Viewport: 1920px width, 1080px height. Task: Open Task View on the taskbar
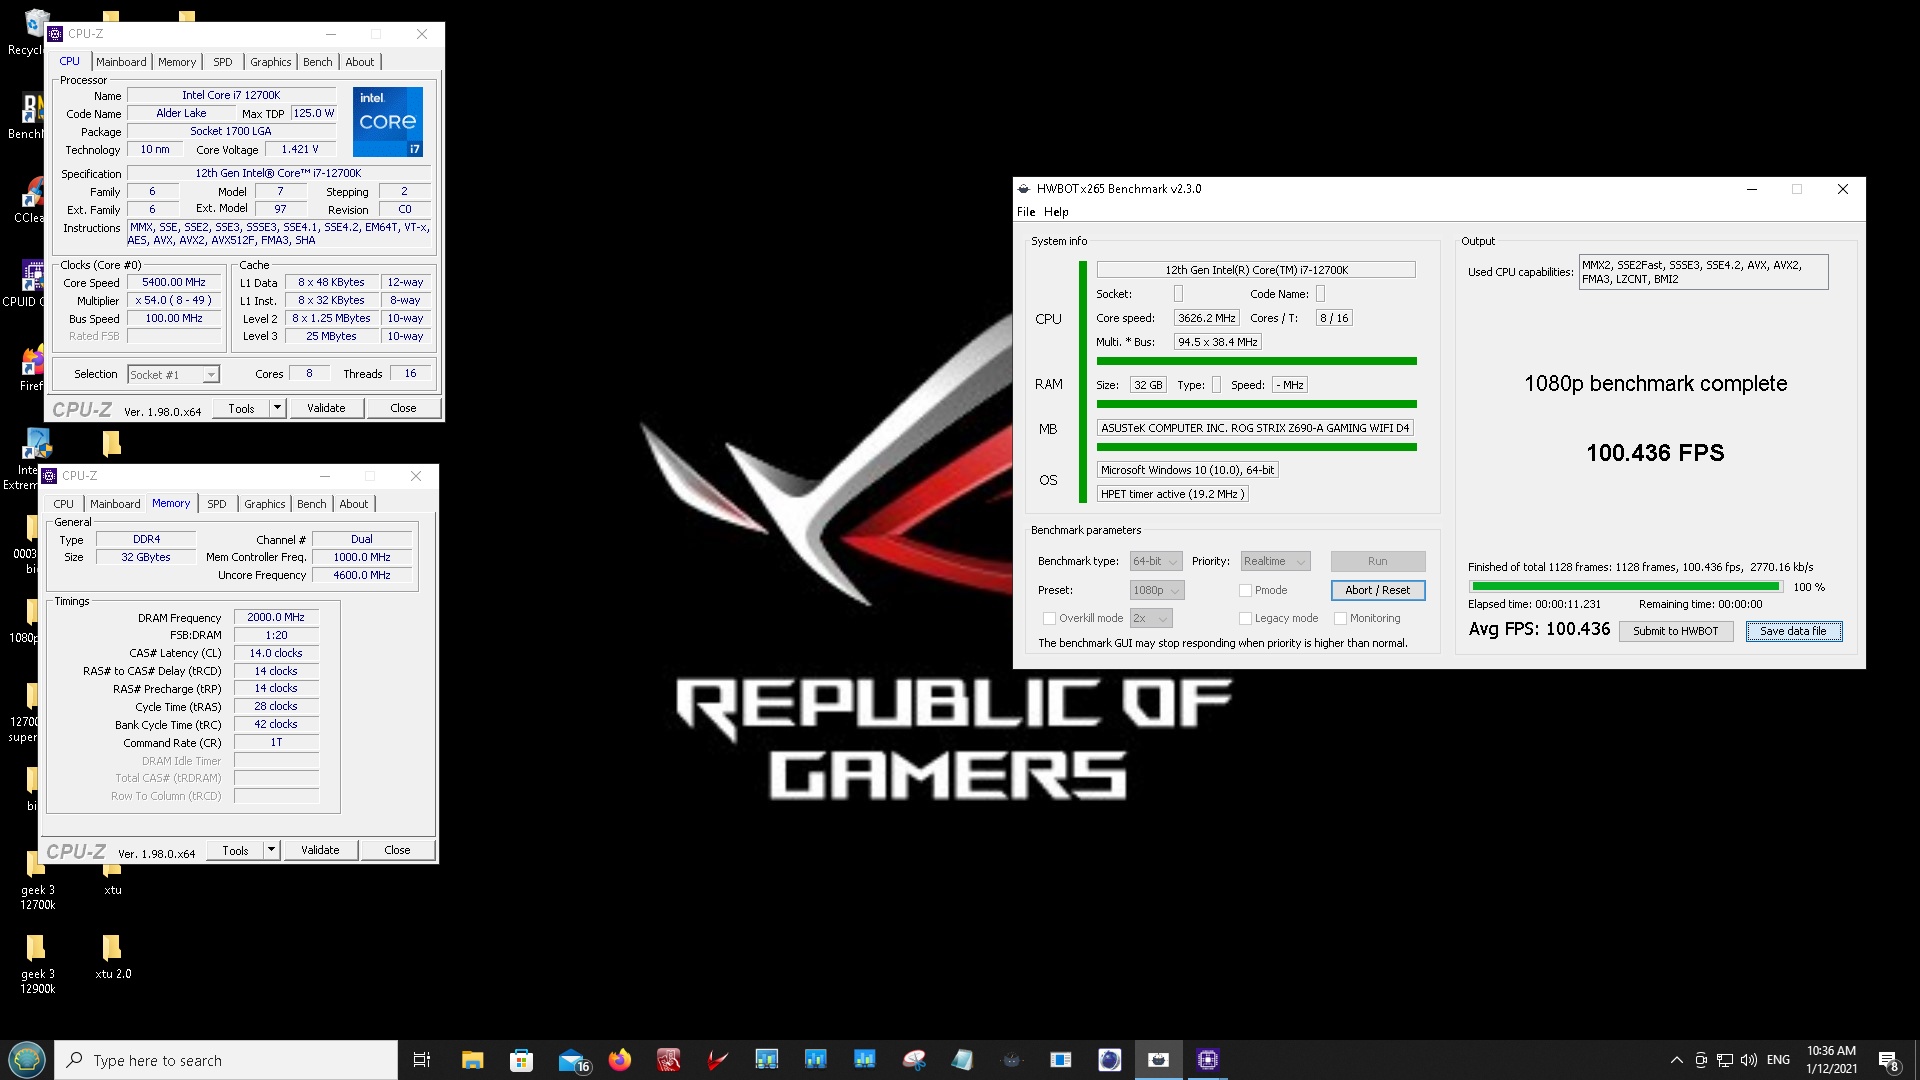click(x=422, y=1060)
